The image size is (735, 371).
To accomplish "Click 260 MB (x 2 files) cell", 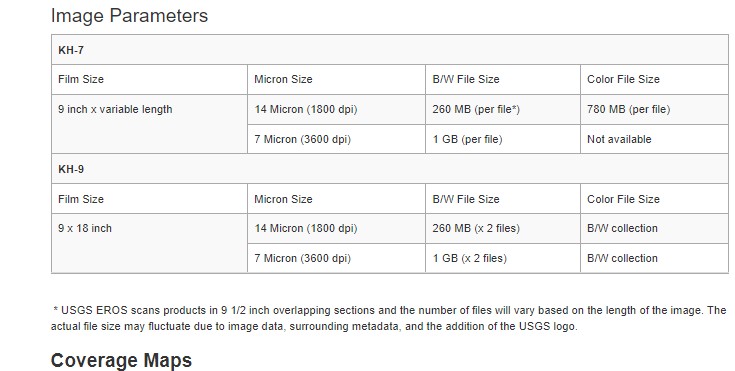I will point(503,228).
